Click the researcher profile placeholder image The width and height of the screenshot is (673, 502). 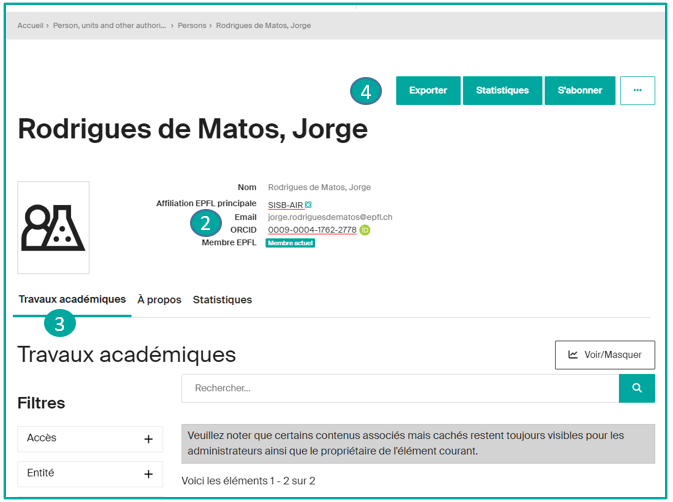53,227
